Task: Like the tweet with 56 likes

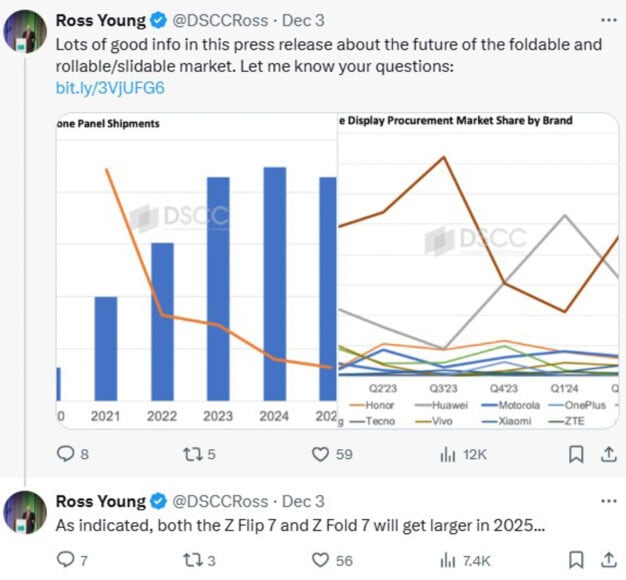Action: pyautogui.click(x=332, y=560)
